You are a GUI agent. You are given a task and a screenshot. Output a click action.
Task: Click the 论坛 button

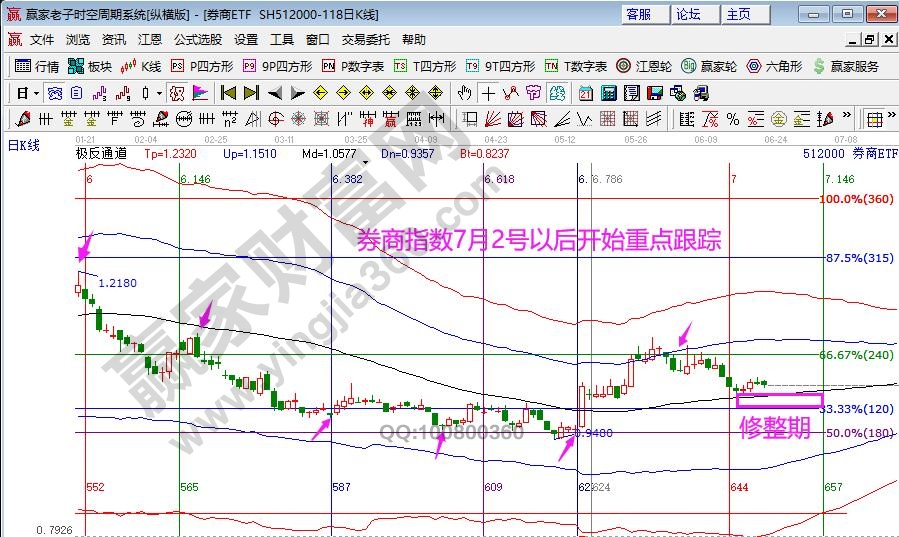coord(688,14)
